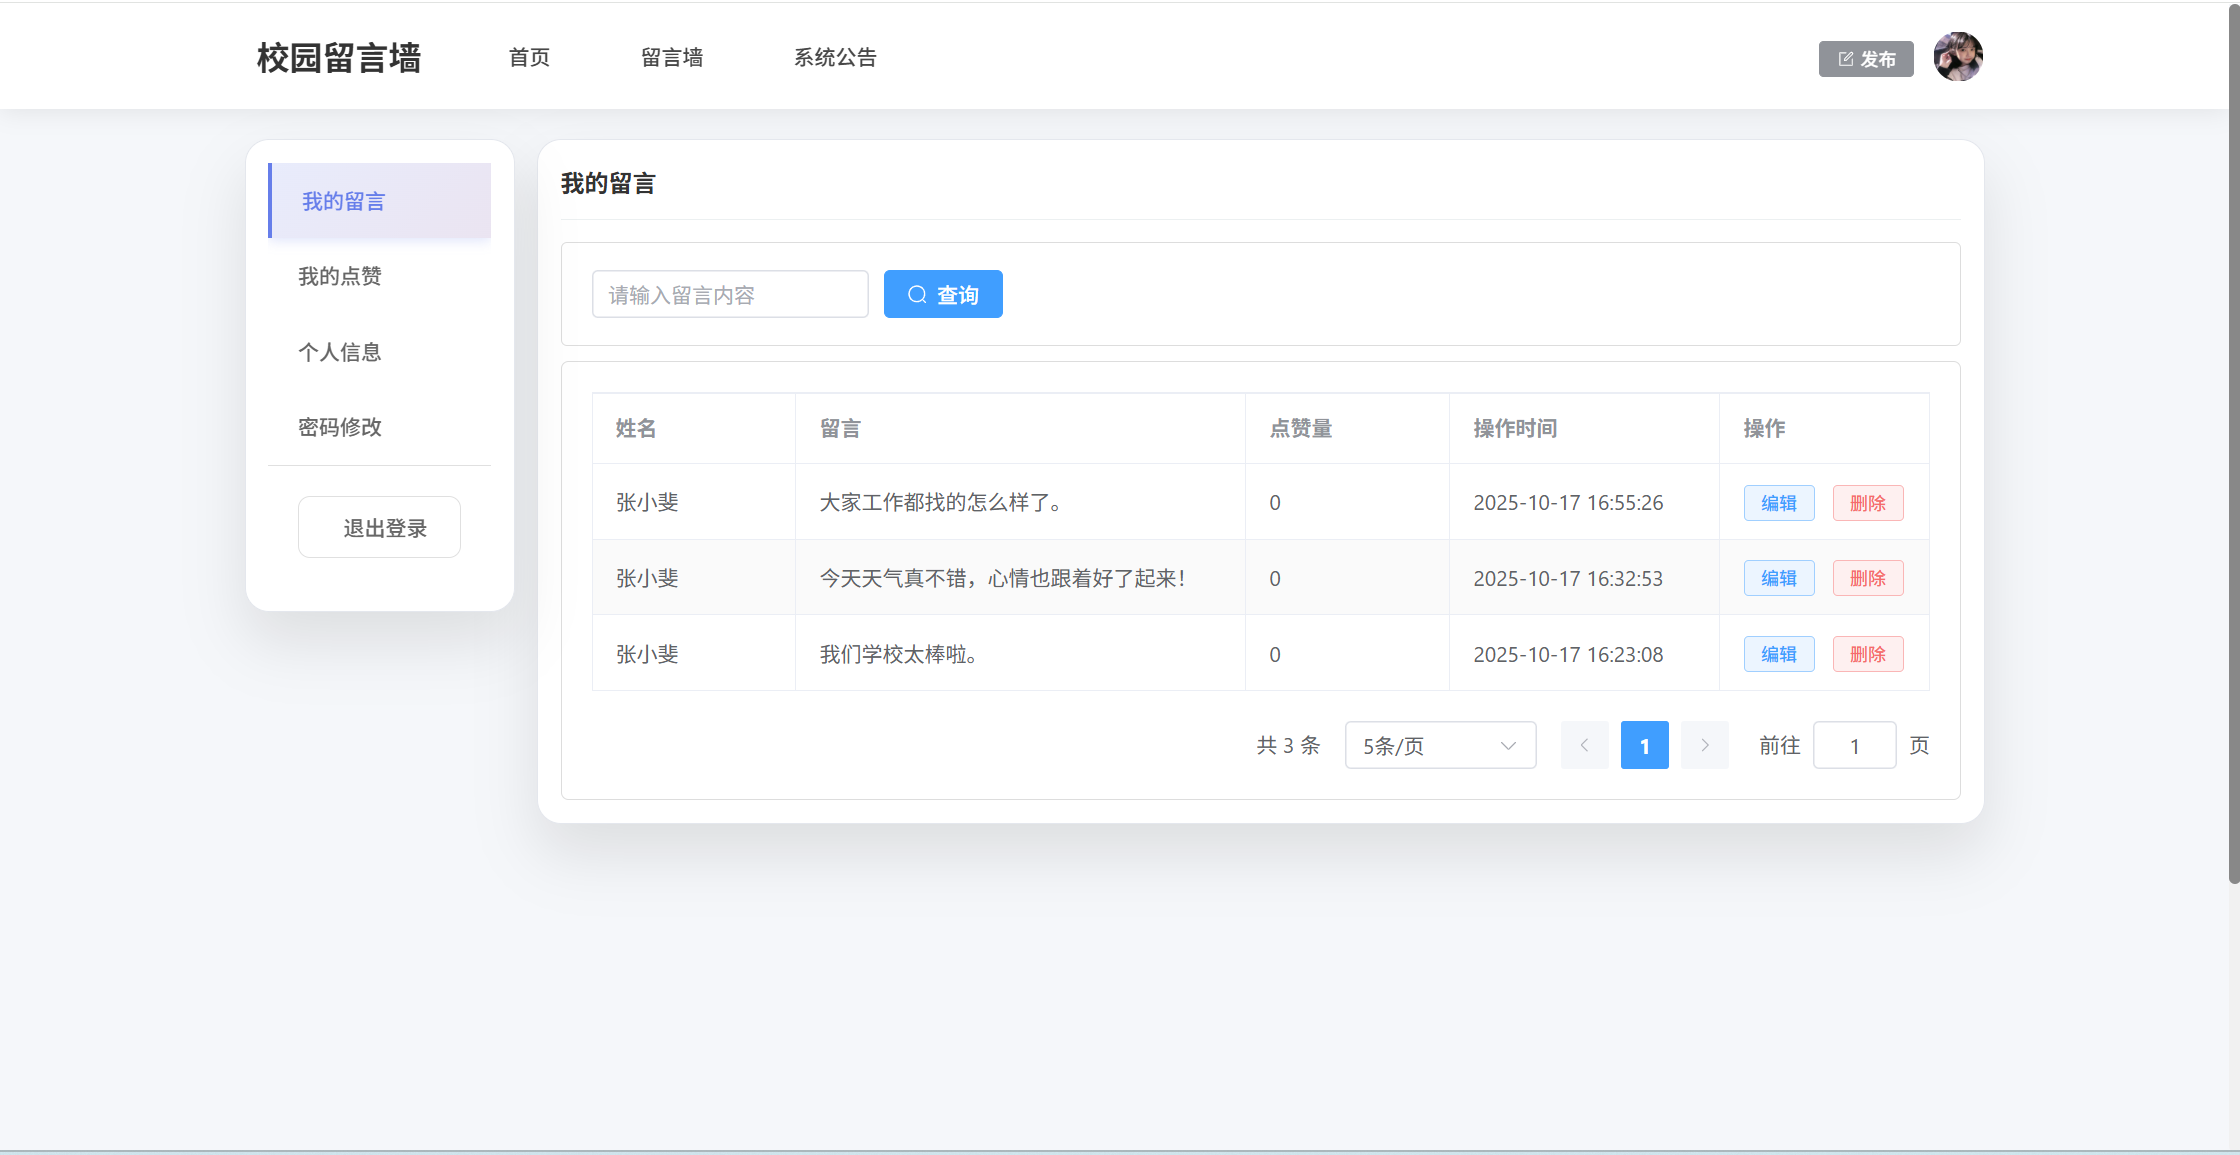Screen dimensions: 2240x1155
Task: Click the user avatar in the header
Action: tap(1957, 57)
